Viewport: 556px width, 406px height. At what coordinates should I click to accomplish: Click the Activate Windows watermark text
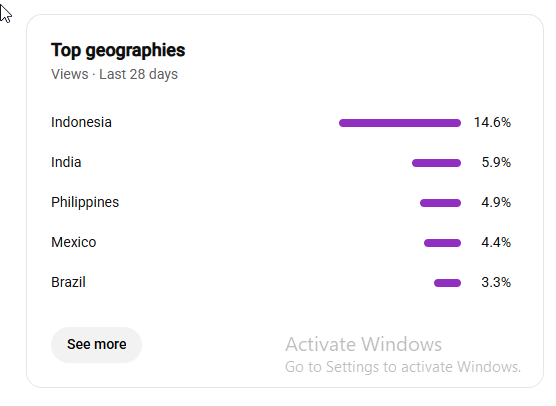tap(363, 344)
